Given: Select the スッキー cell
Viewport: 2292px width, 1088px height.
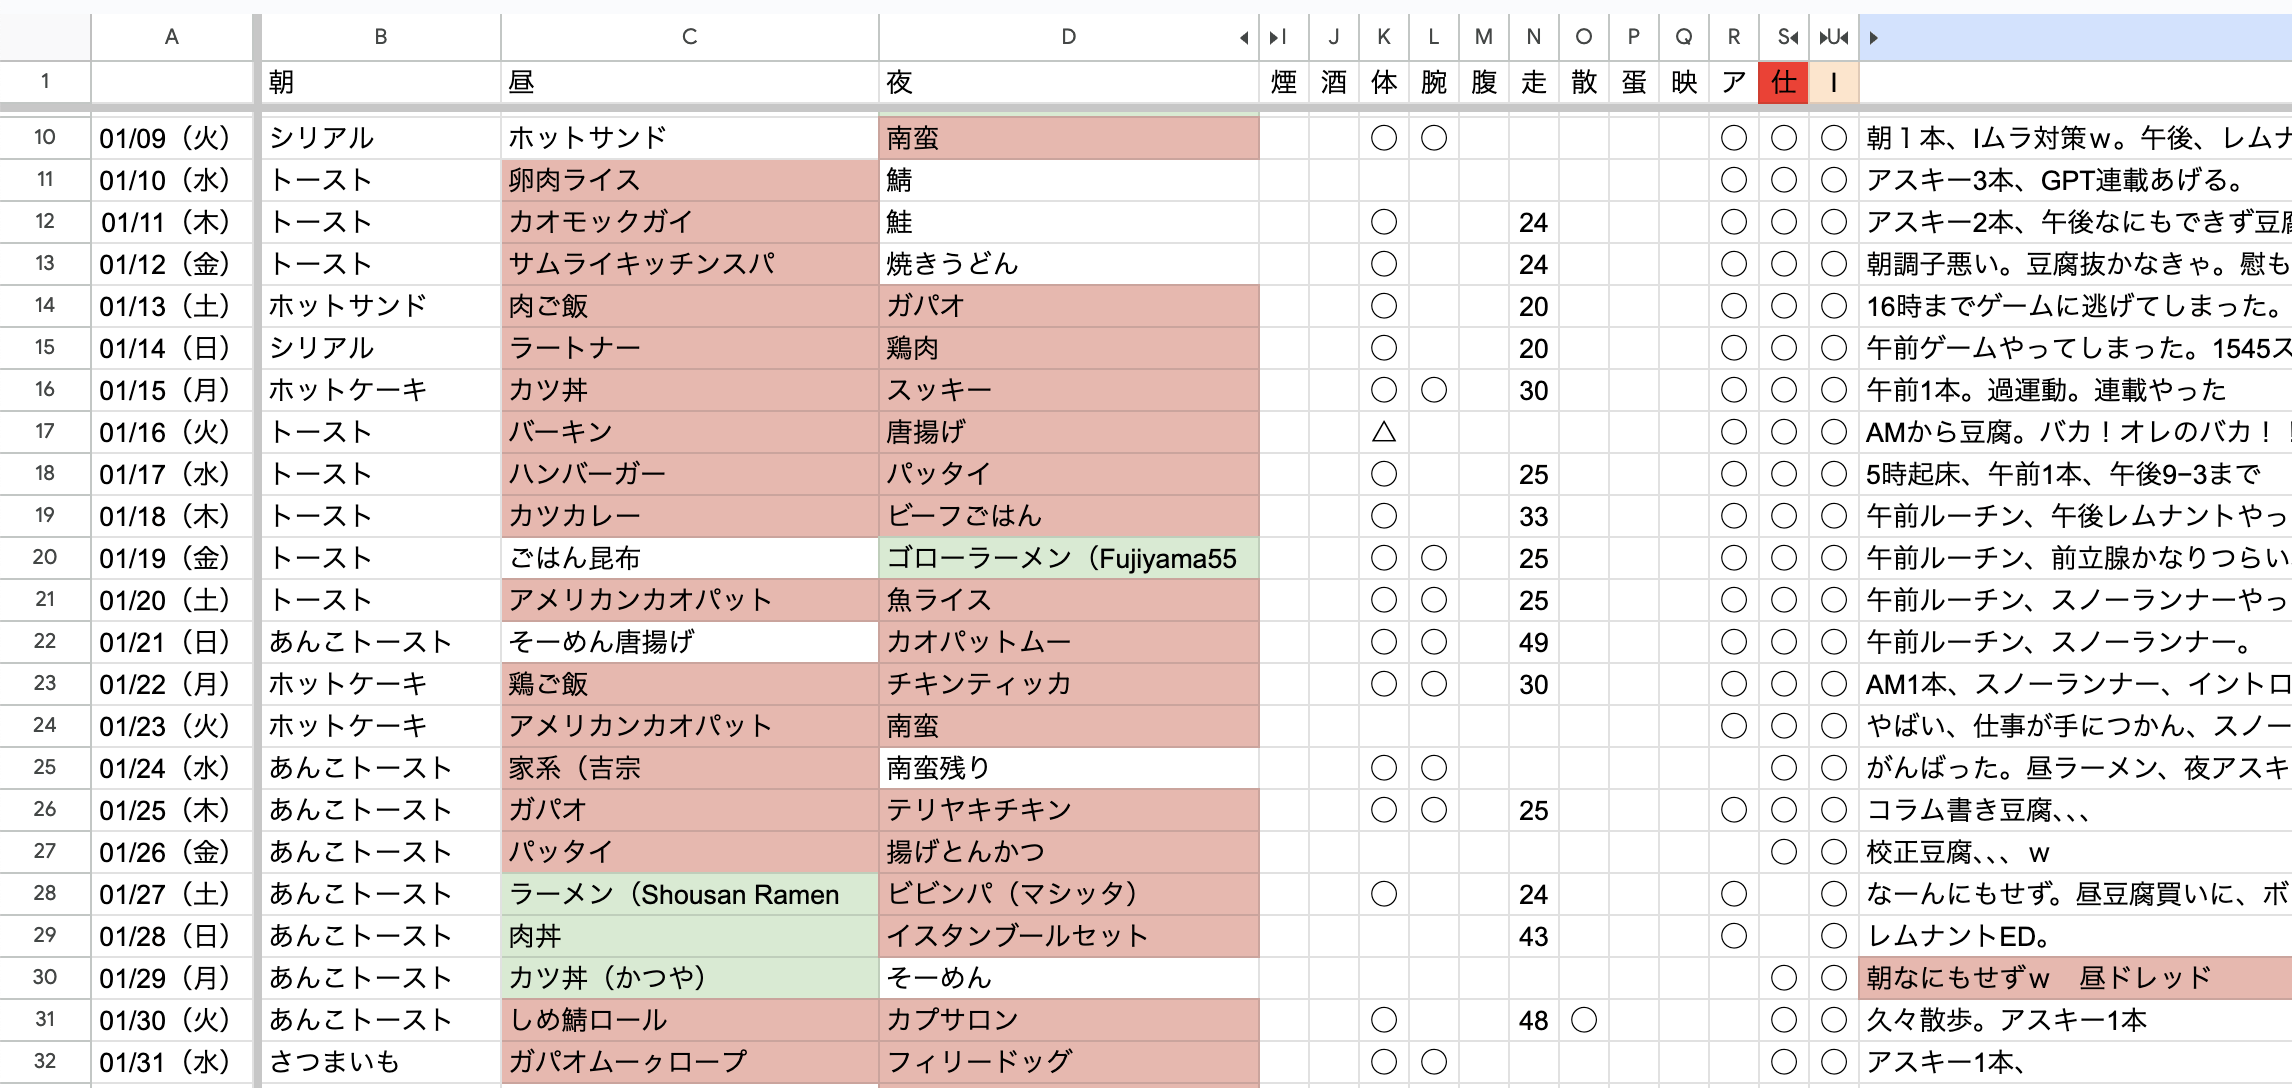Looking at the screenshot, I should (1069, 389).
